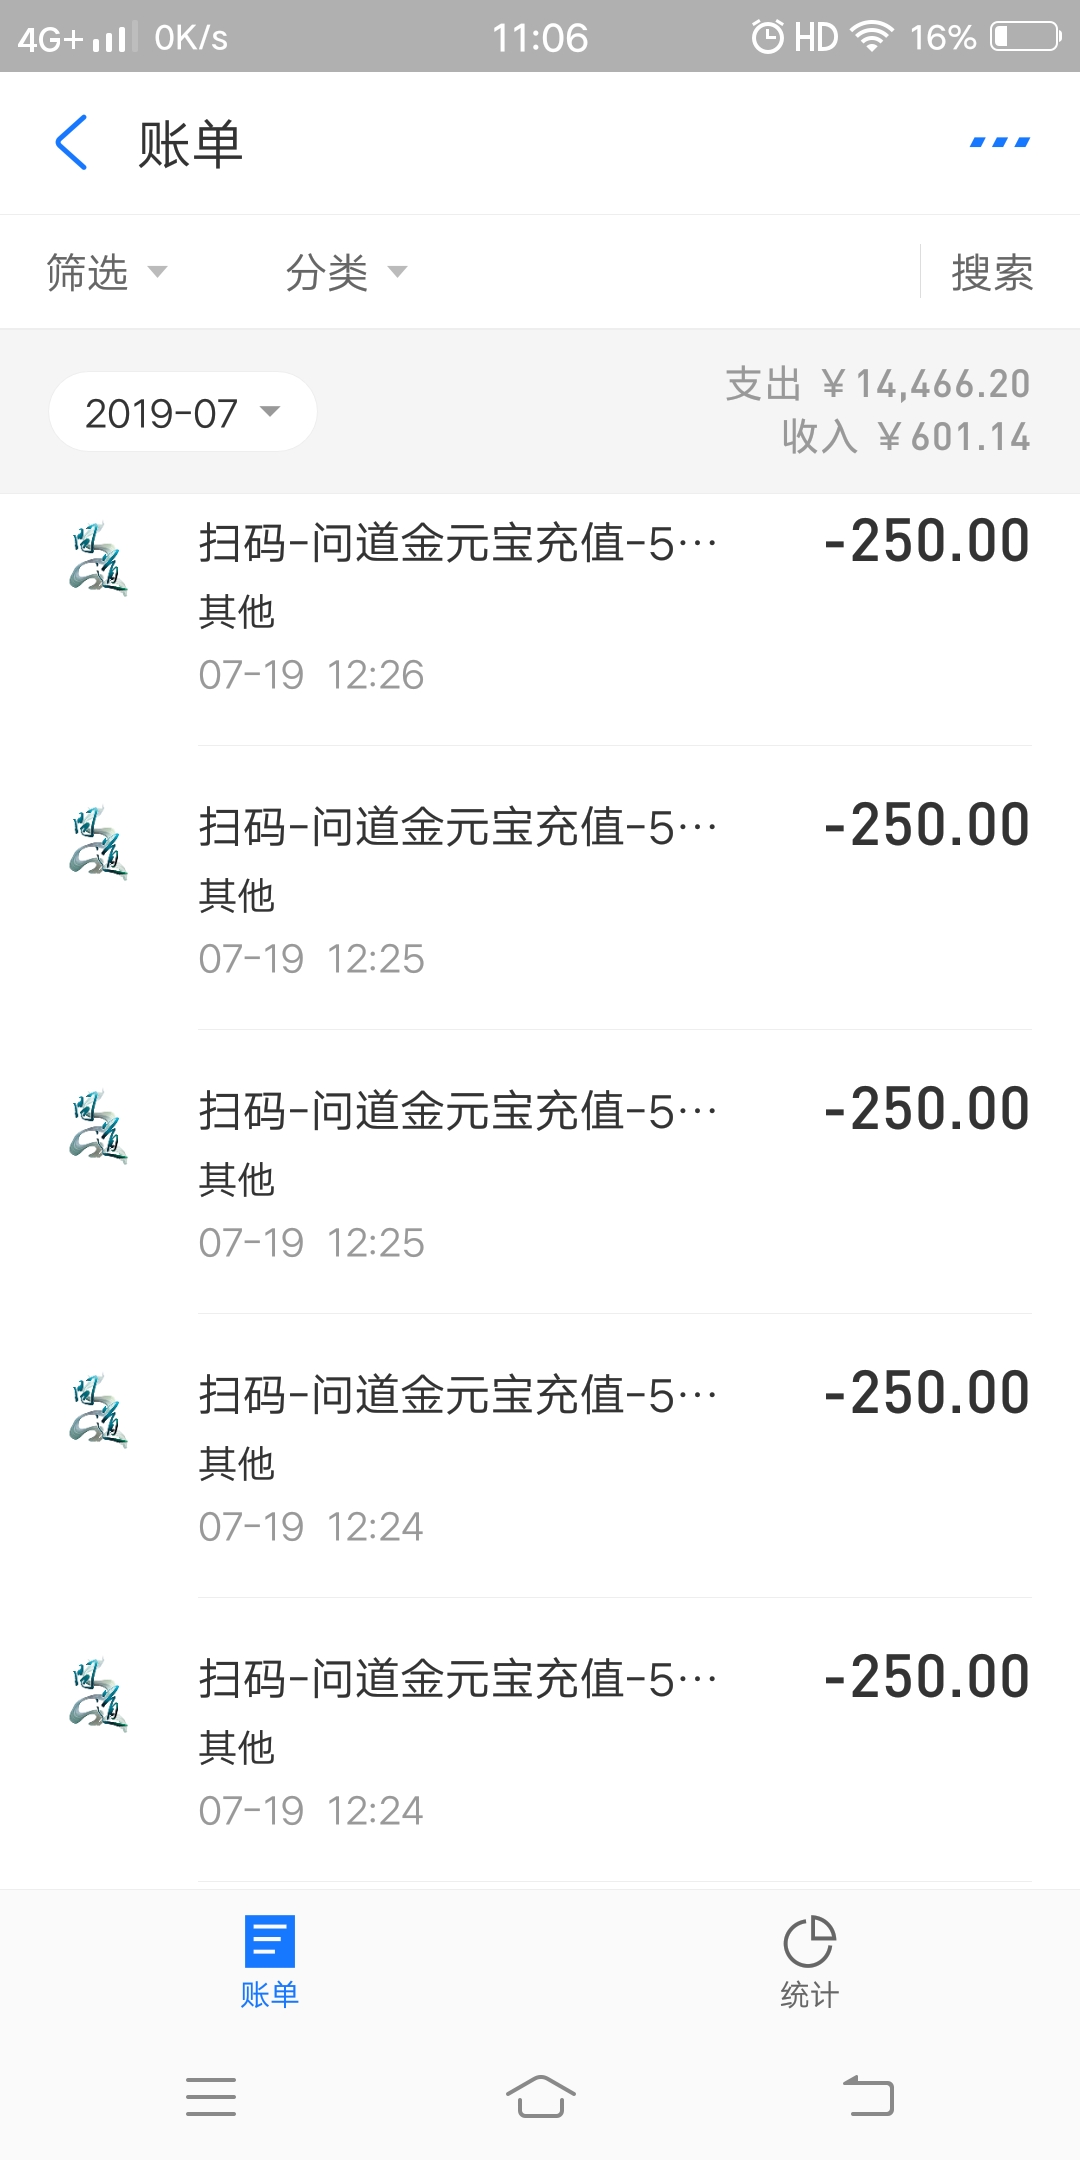Open the 2019-07 month selector
The width and height of the screenshot is (1080, 2160).
point(183,412)
